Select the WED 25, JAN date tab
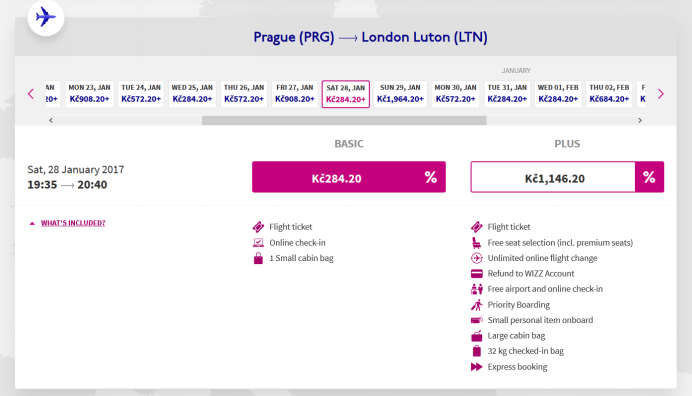 point(192,94)
